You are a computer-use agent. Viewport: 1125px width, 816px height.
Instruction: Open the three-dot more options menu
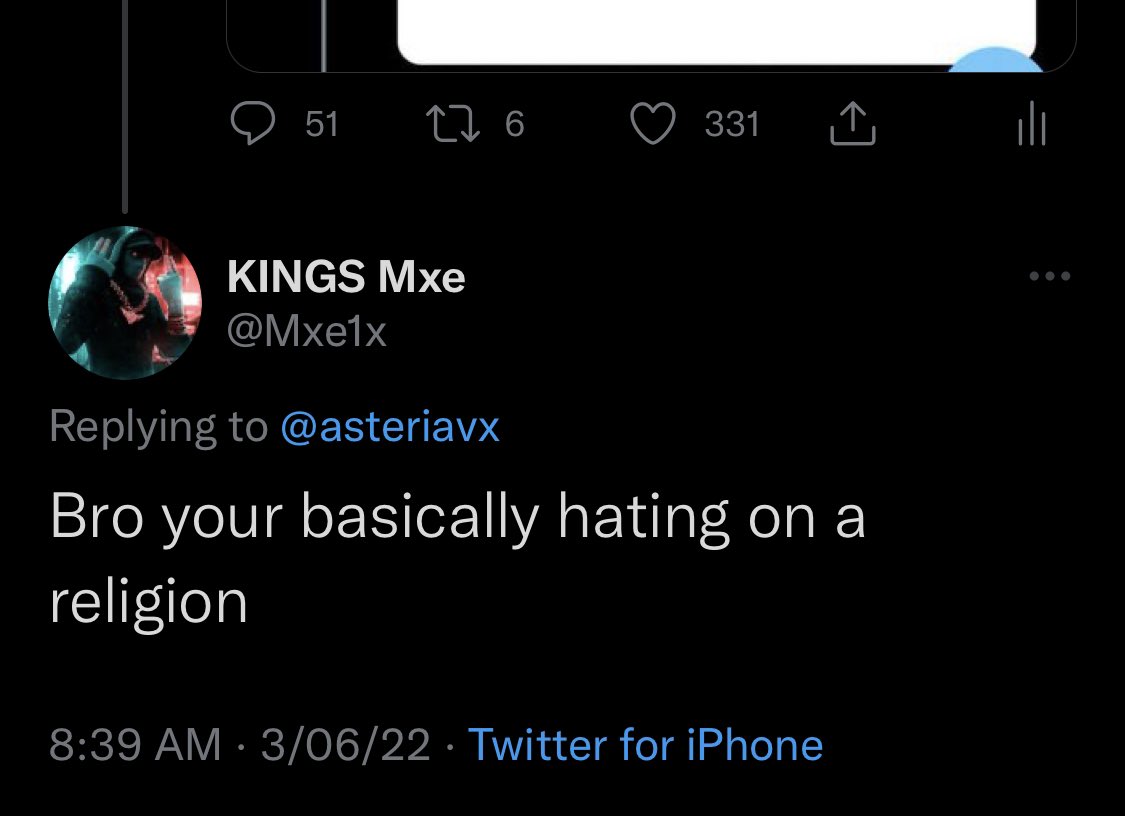click(x=1051, y=276)
